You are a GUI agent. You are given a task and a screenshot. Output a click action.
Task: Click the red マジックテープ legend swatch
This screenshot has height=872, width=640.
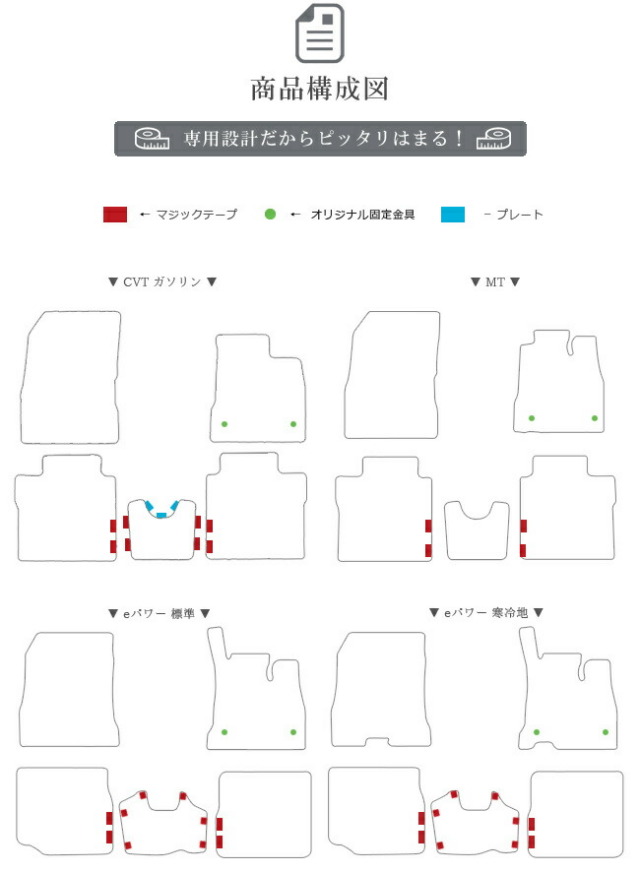pos(115,214)
